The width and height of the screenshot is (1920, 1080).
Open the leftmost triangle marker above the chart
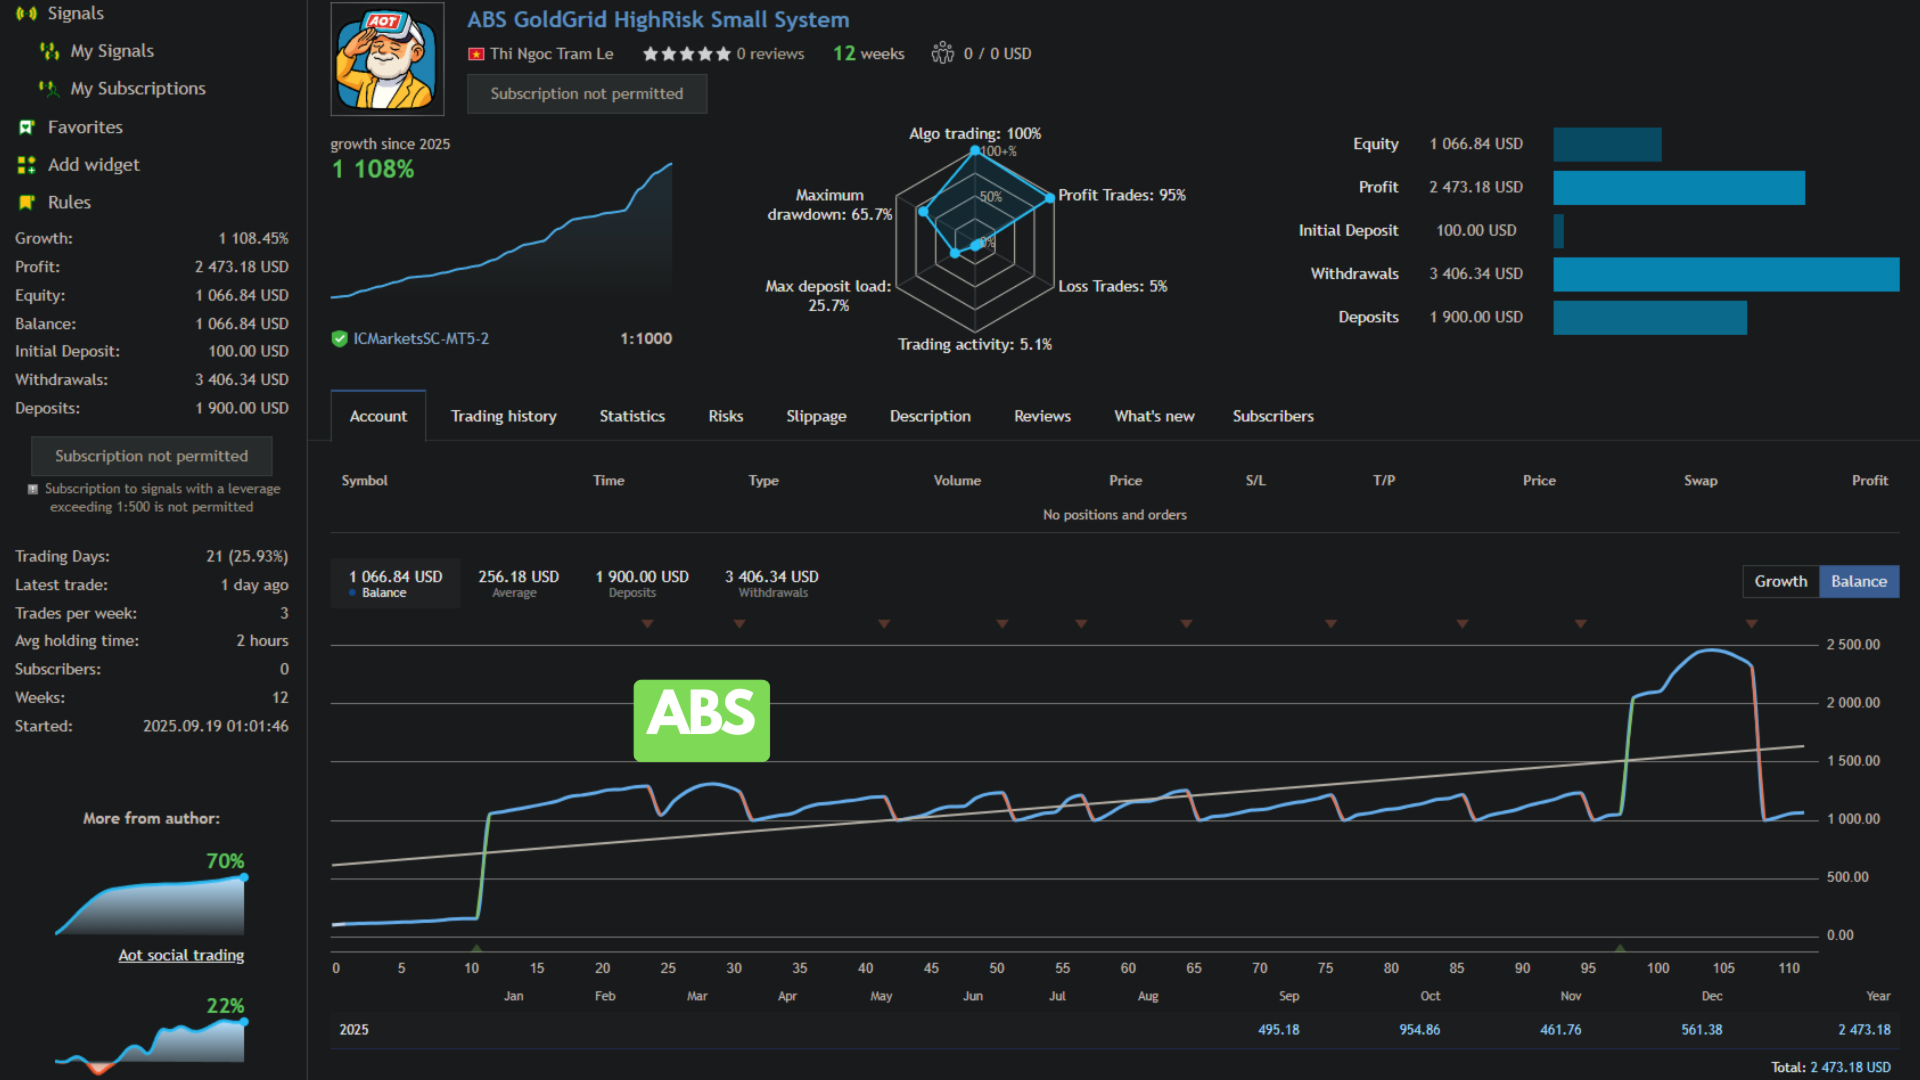pyautogui.click(x=647, y=622)
